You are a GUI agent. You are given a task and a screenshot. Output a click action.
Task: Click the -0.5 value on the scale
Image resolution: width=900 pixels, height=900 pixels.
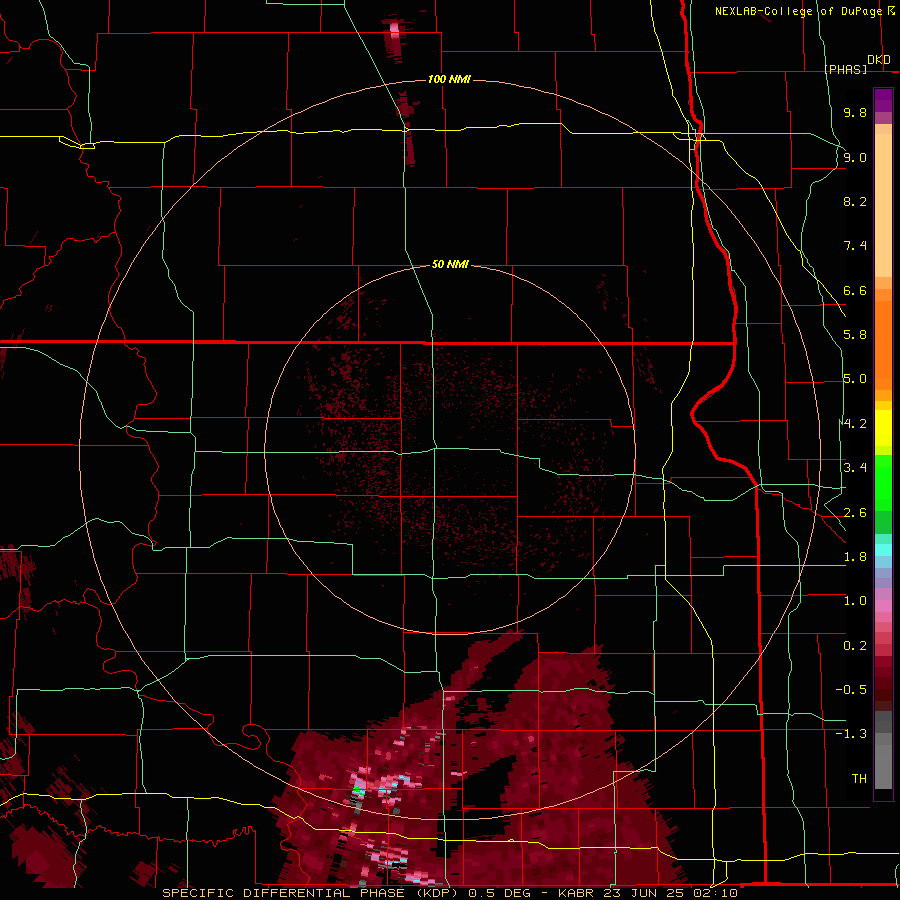point(851,690)
